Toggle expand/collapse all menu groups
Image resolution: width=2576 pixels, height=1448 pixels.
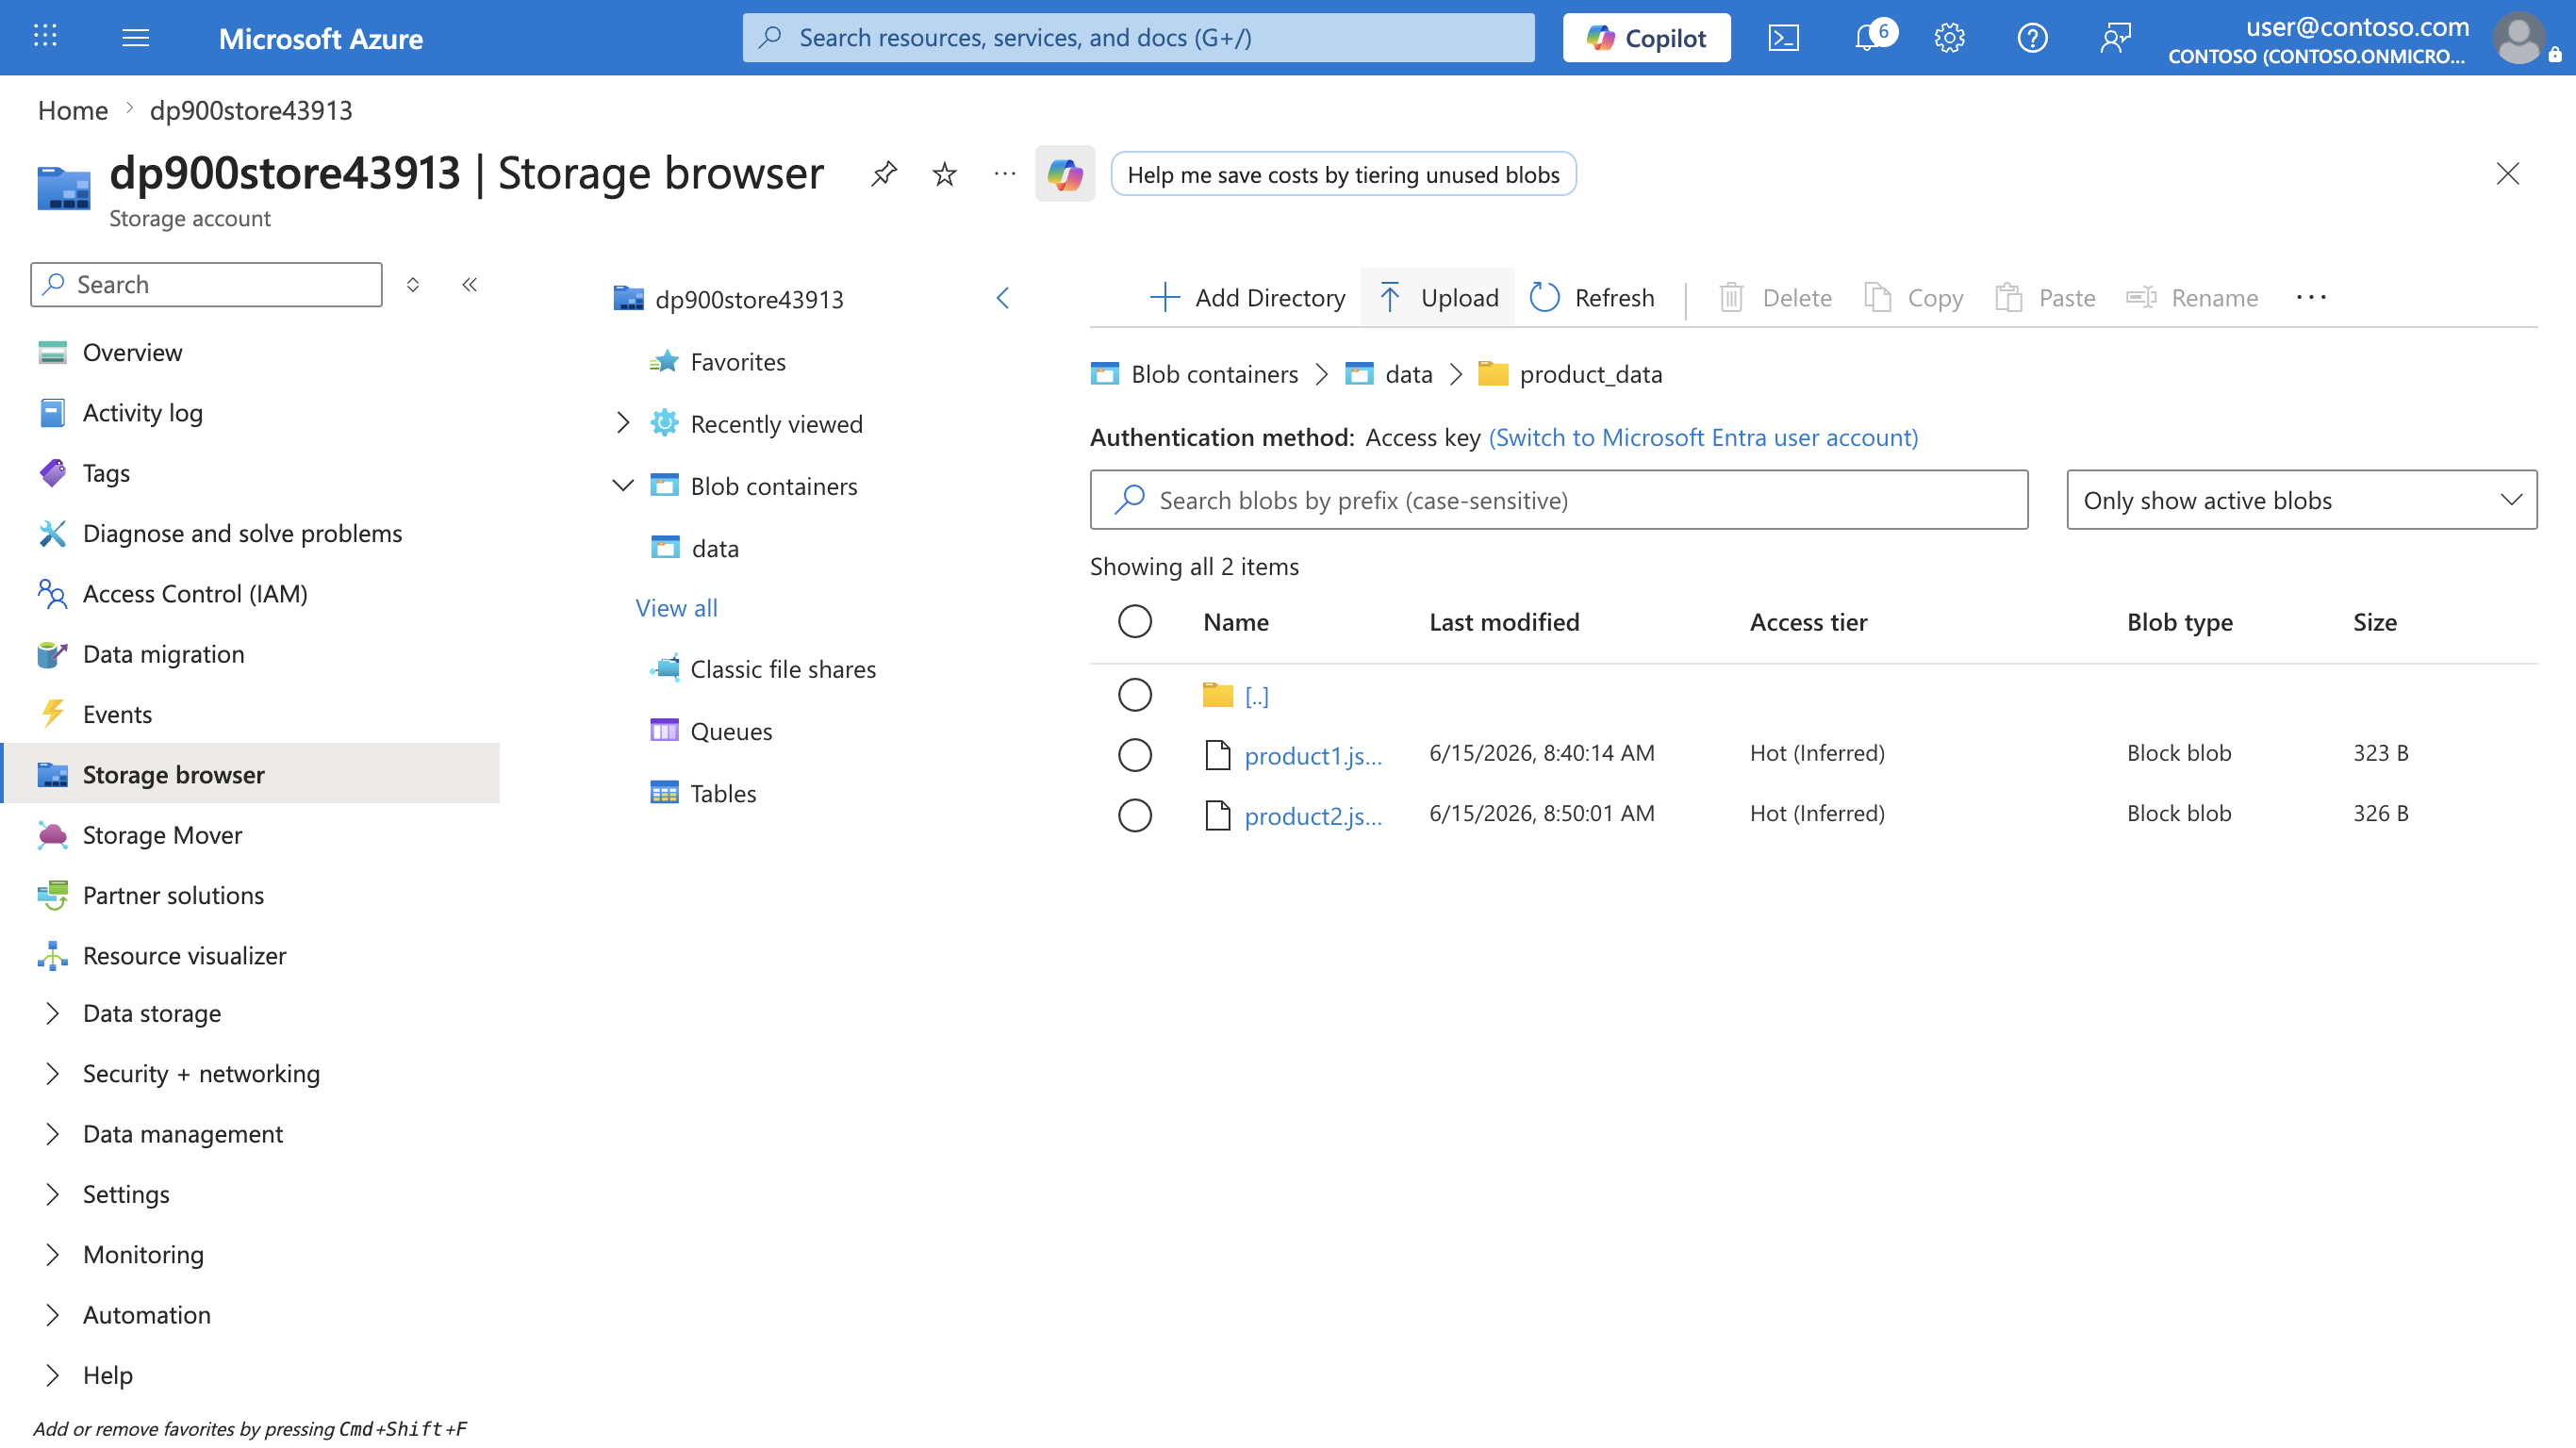click(412, 285)
